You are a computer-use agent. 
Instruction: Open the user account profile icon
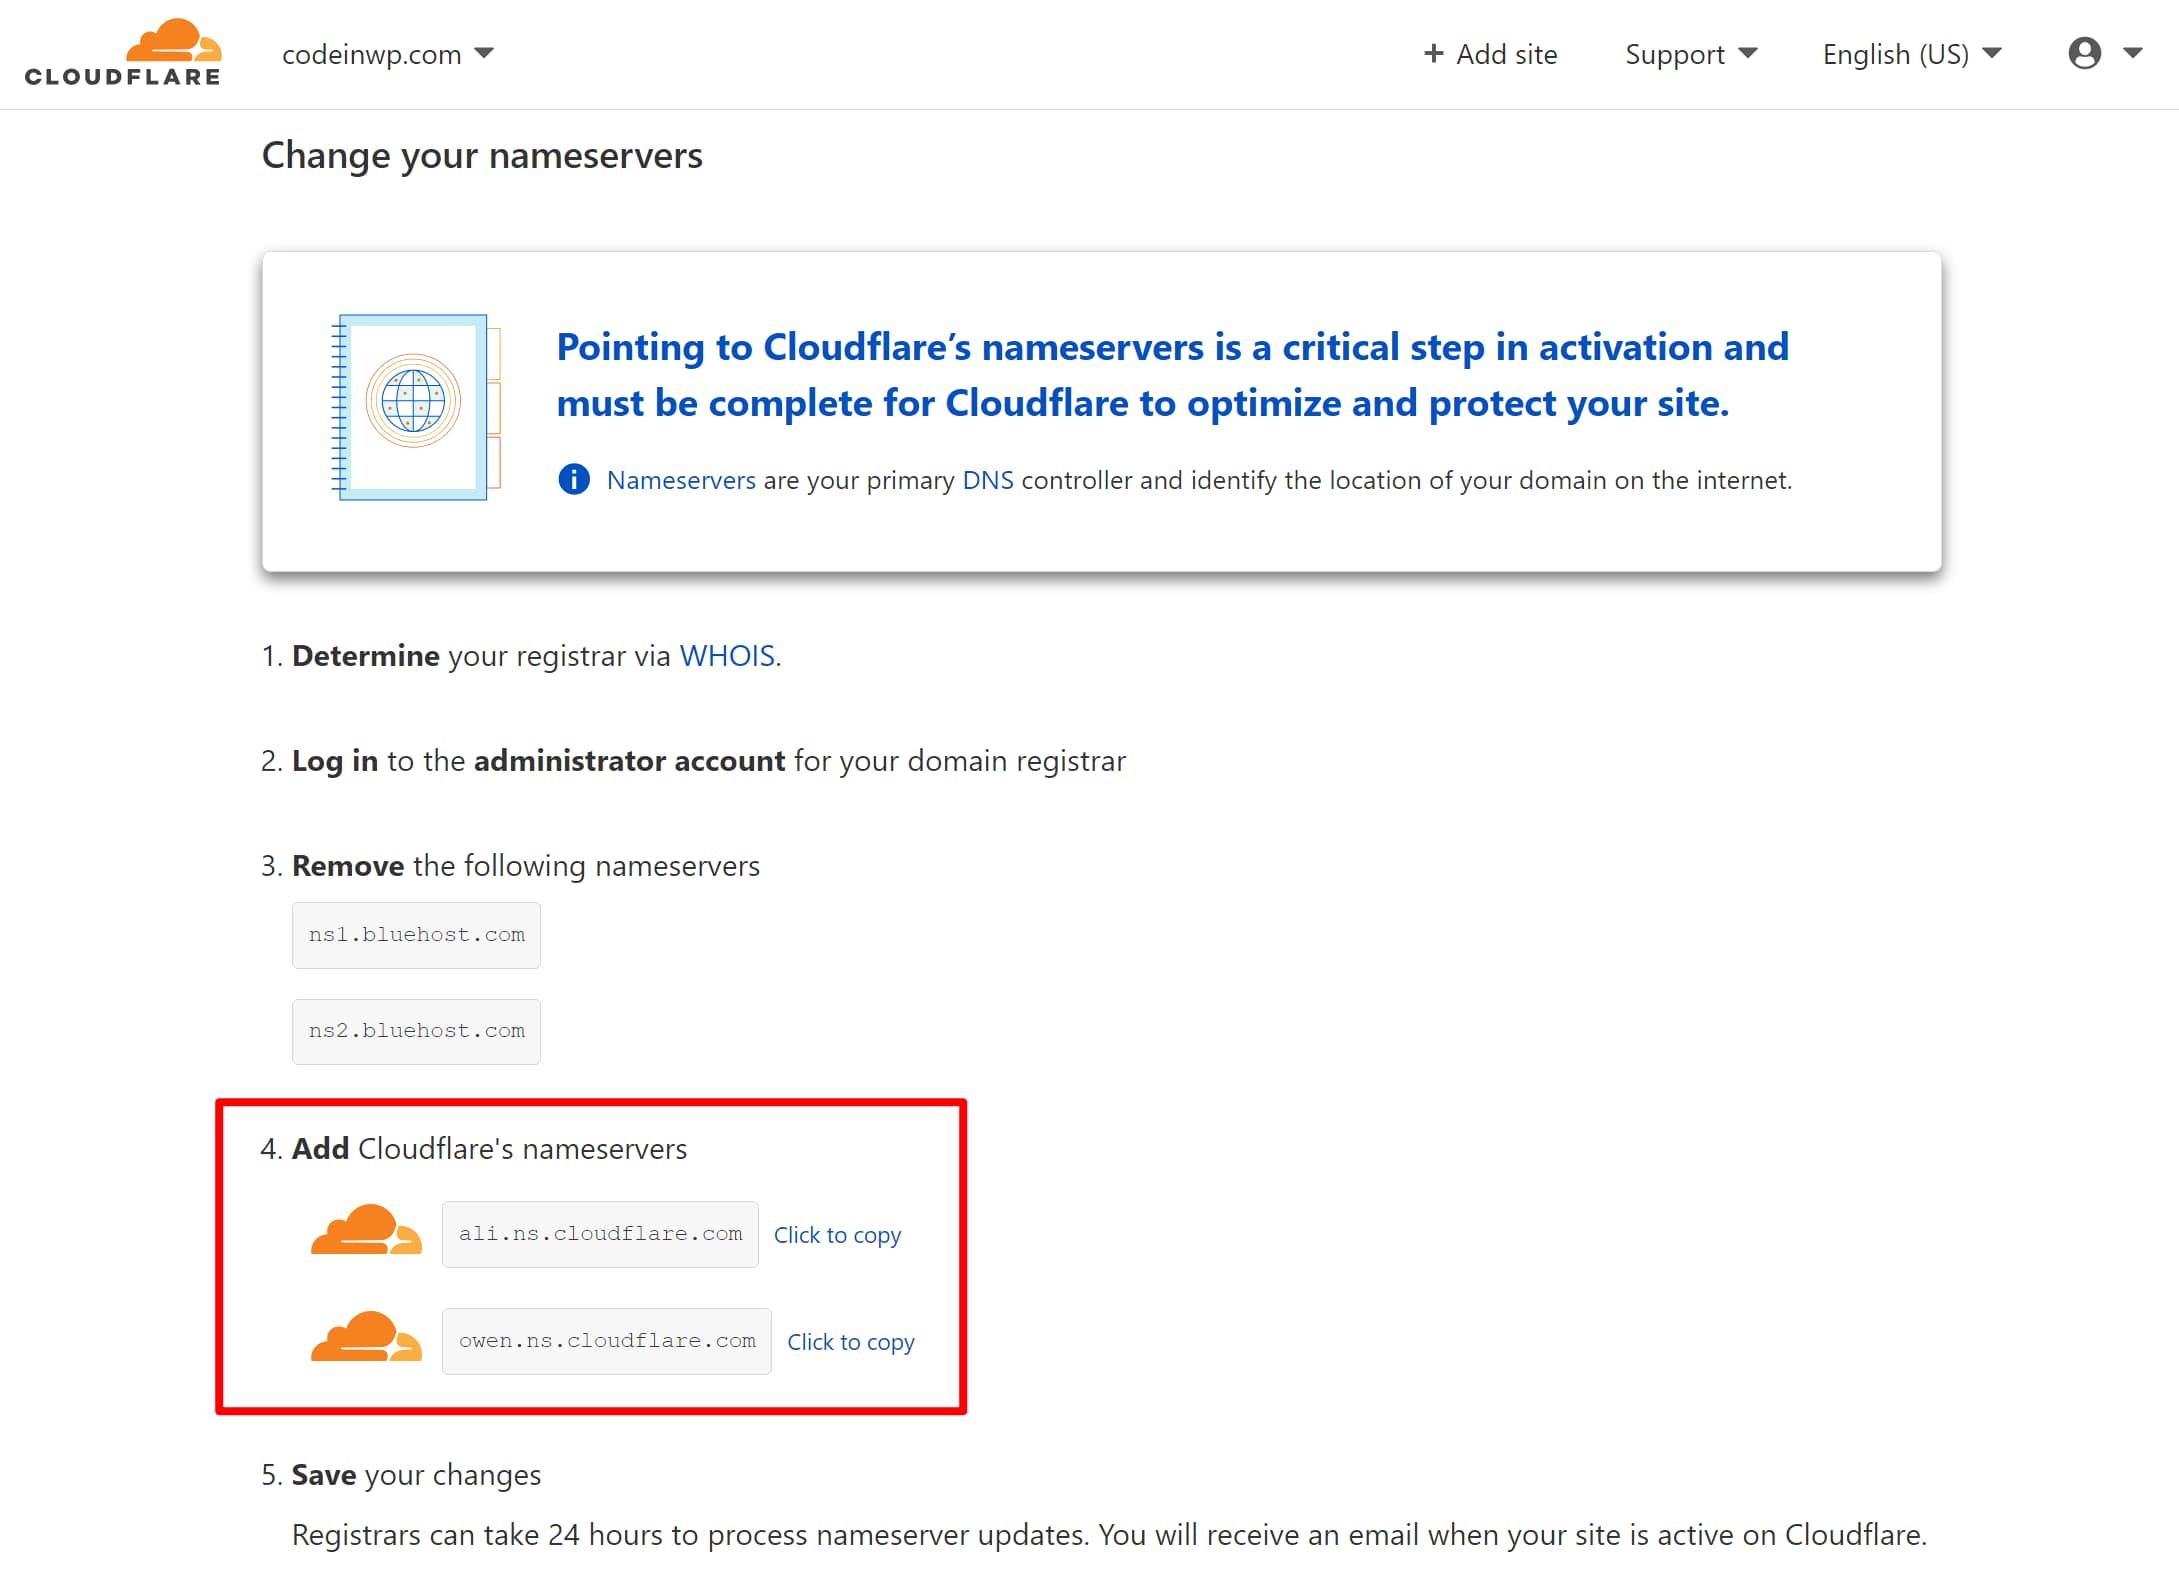[x=2087, y=54]
